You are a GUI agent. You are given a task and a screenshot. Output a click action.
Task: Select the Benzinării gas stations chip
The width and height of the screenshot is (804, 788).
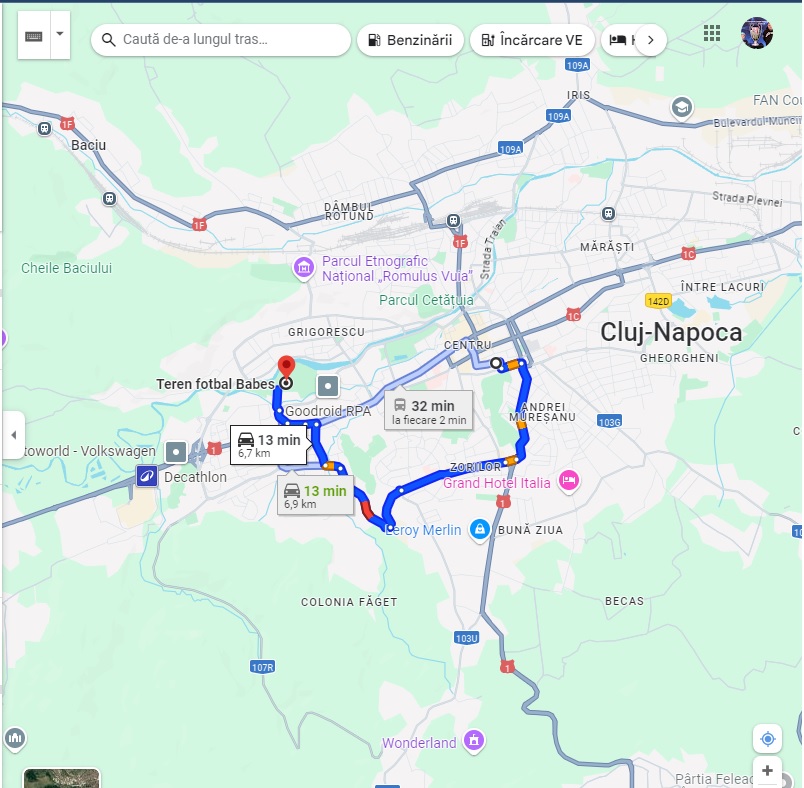pos(410,40)
